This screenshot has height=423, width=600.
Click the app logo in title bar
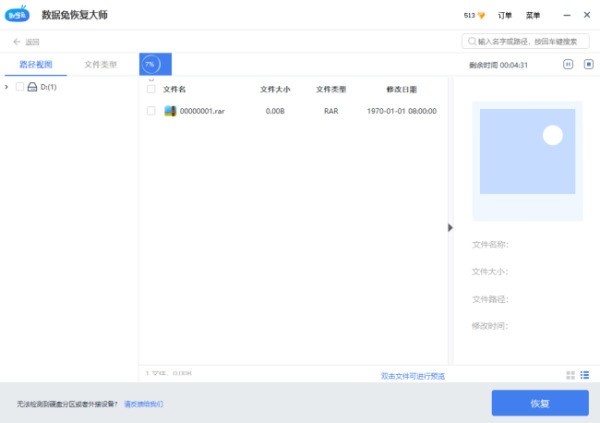click(x=17, y=15)
